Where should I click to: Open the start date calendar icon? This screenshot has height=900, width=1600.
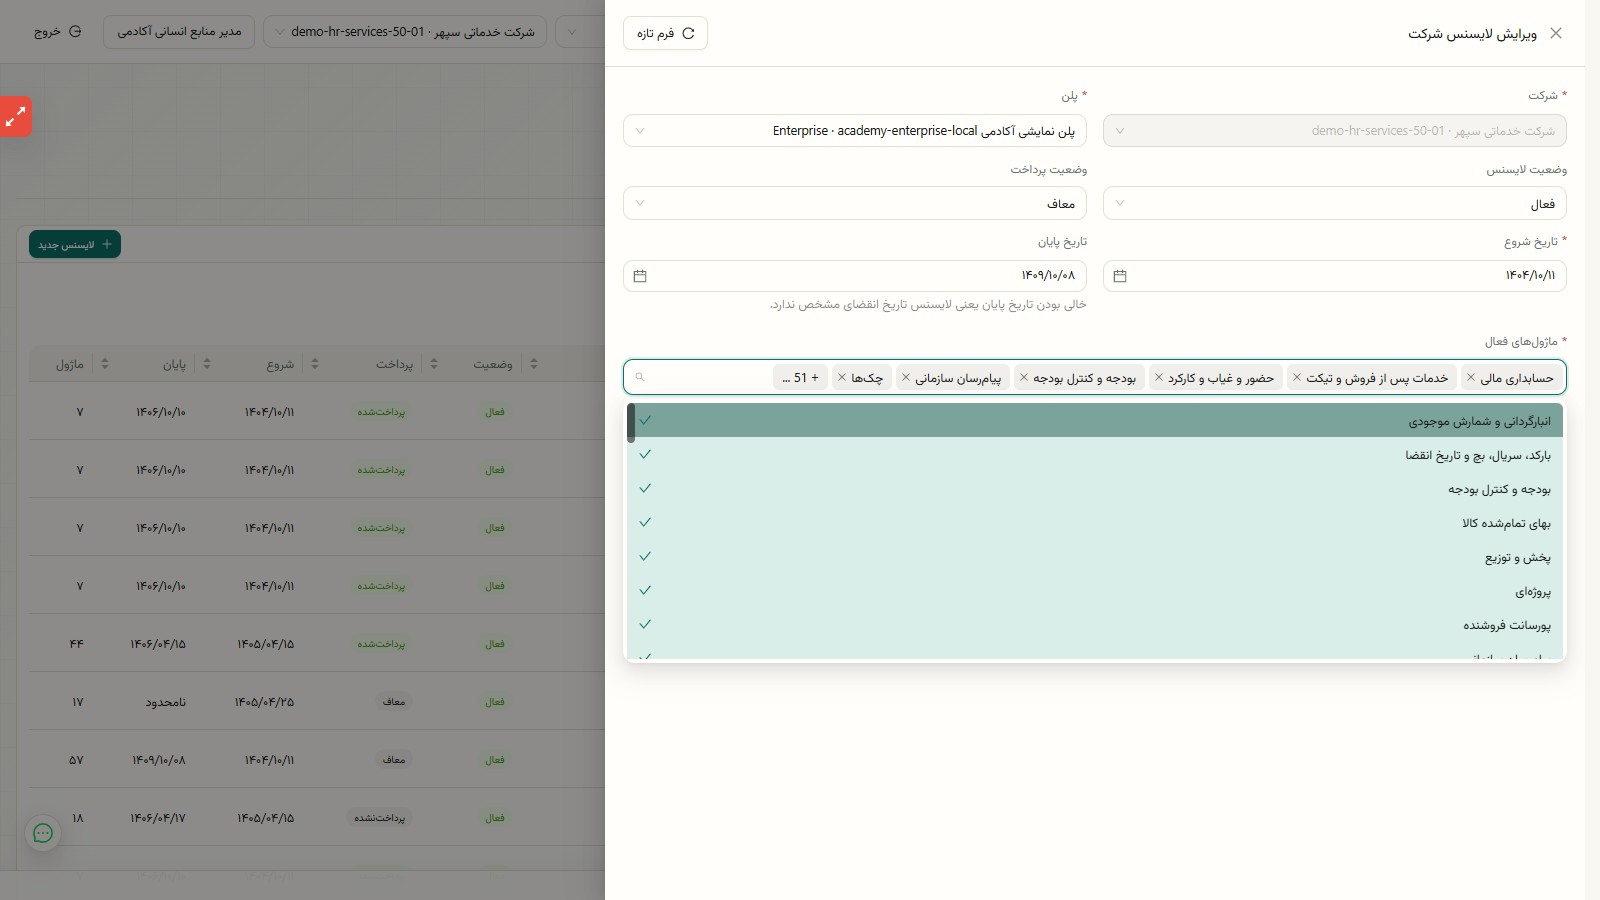[x=1120, y=276]
